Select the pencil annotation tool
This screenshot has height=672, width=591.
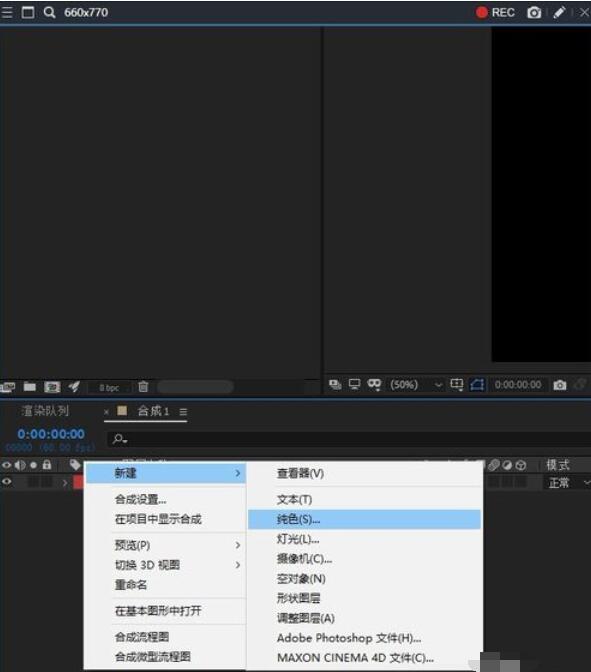[x=559, y=12]
